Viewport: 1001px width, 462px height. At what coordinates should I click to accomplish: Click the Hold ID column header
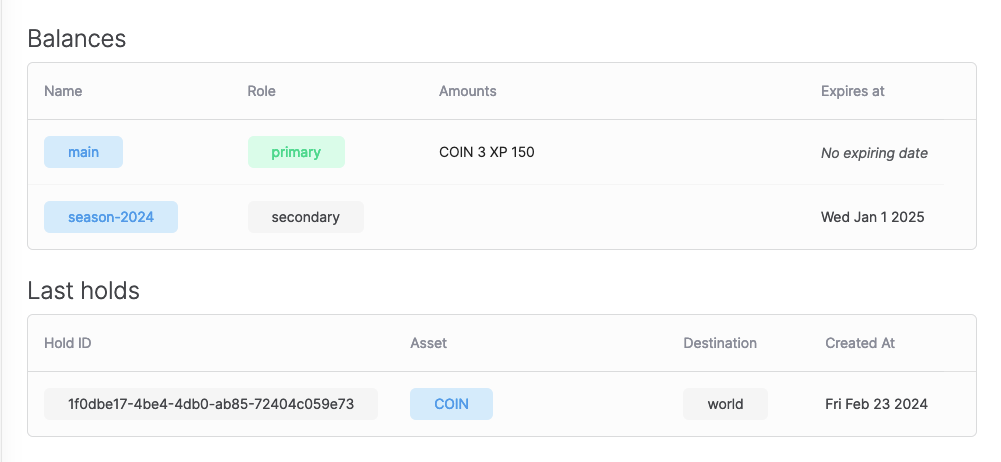[68, 343]
